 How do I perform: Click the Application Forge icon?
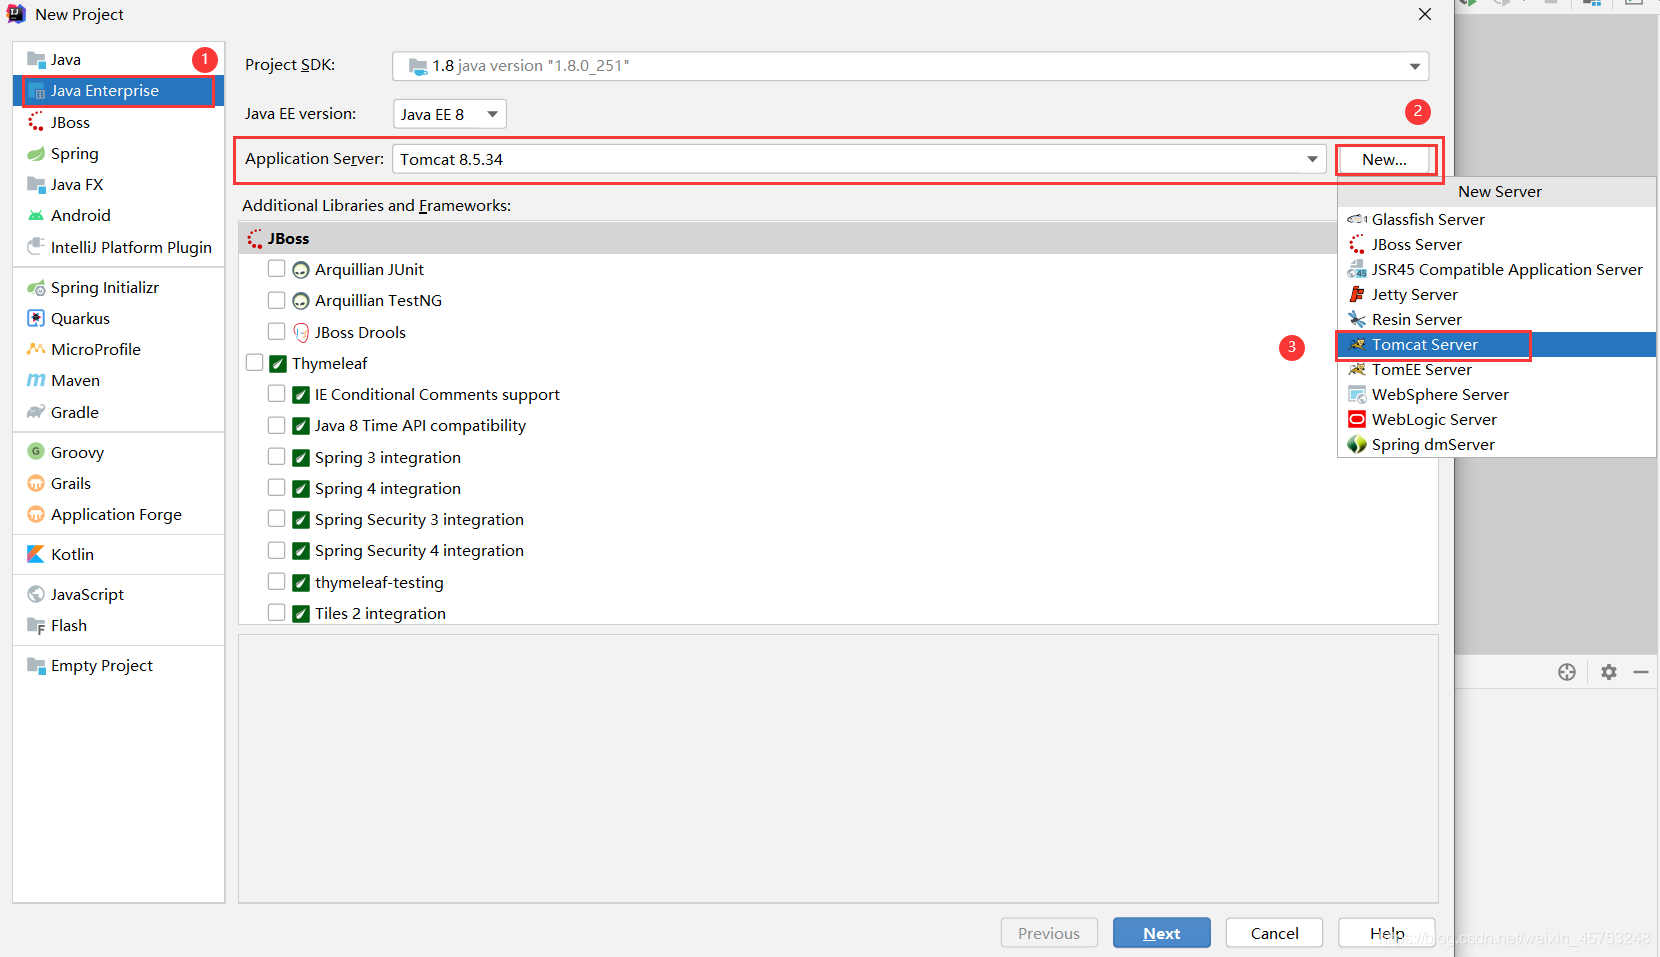pos(36,514)
